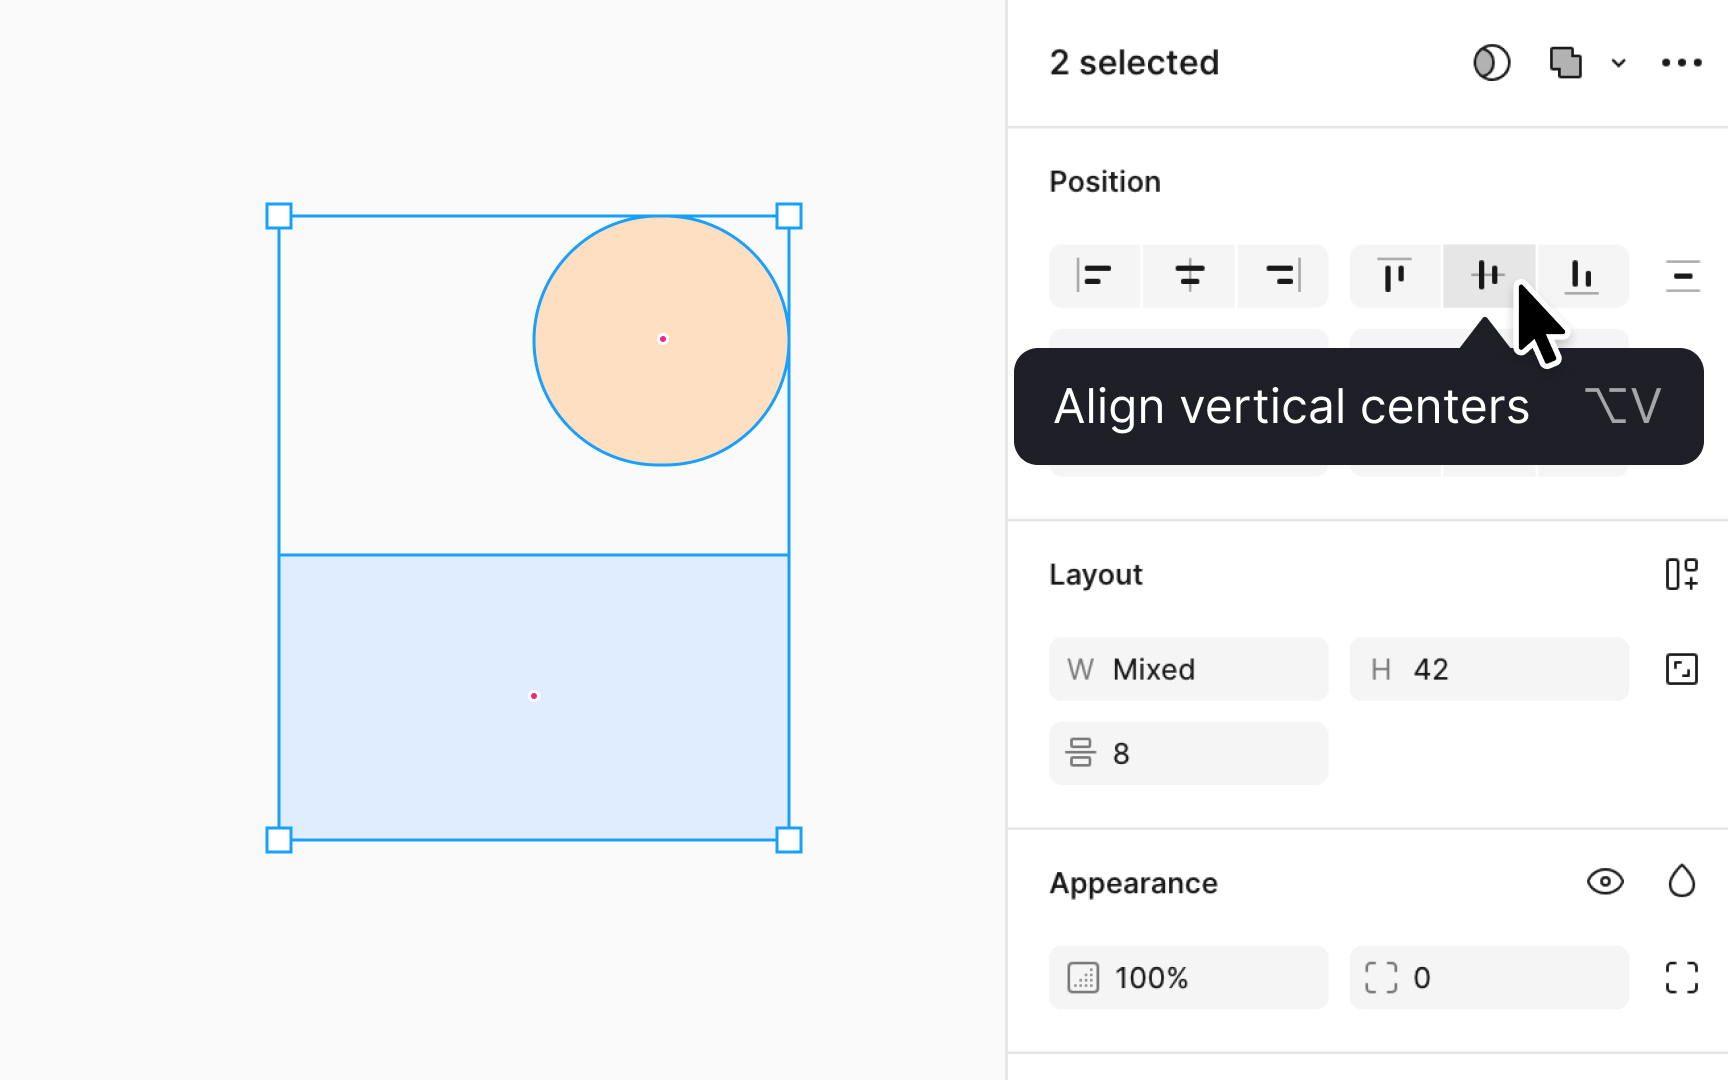Edit the height value showing 42
The height and width of the screenshot is (1080, 1728).
point(1489,669)
